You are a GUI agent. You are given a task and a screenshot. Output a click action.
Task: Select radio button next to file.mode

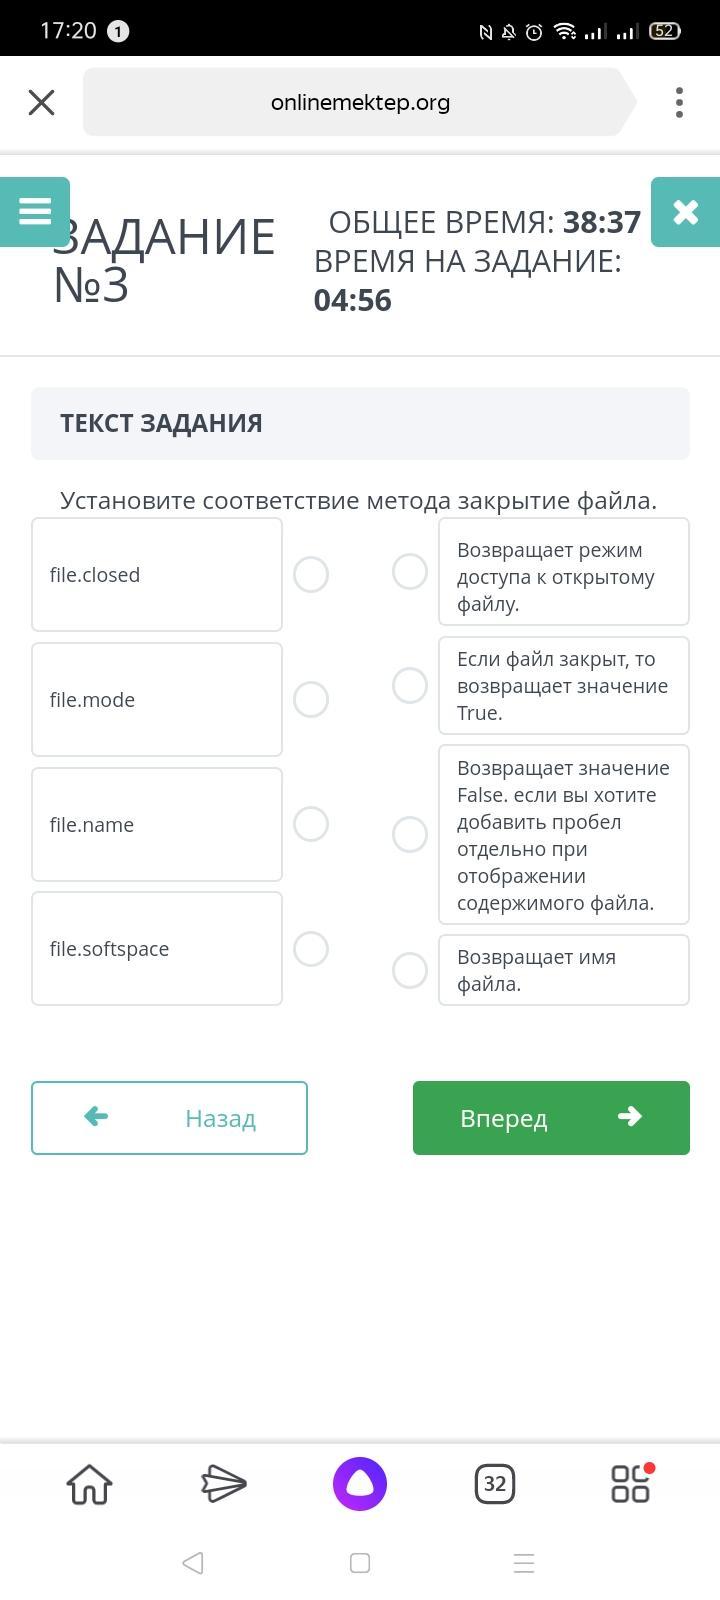pyautogui.click(x=311, y=700)
